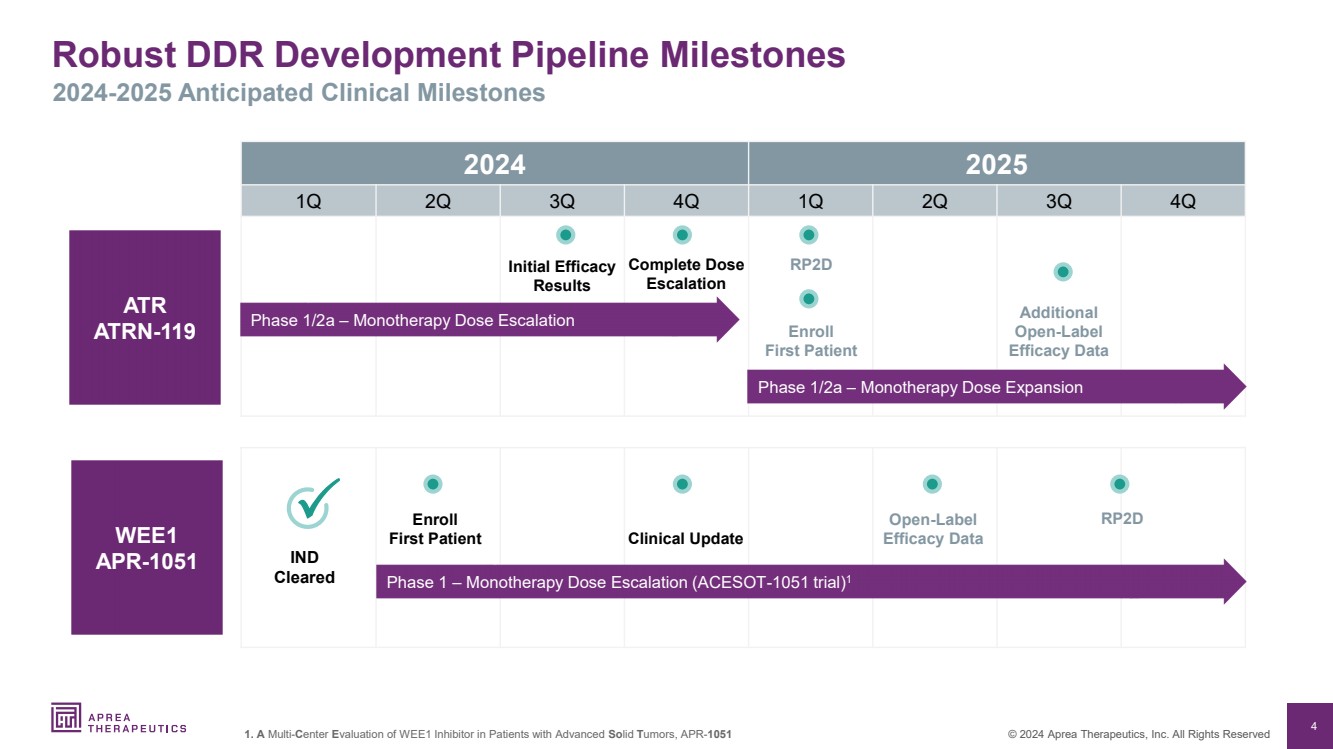Select the Clinical Update milestone dot

682,484
